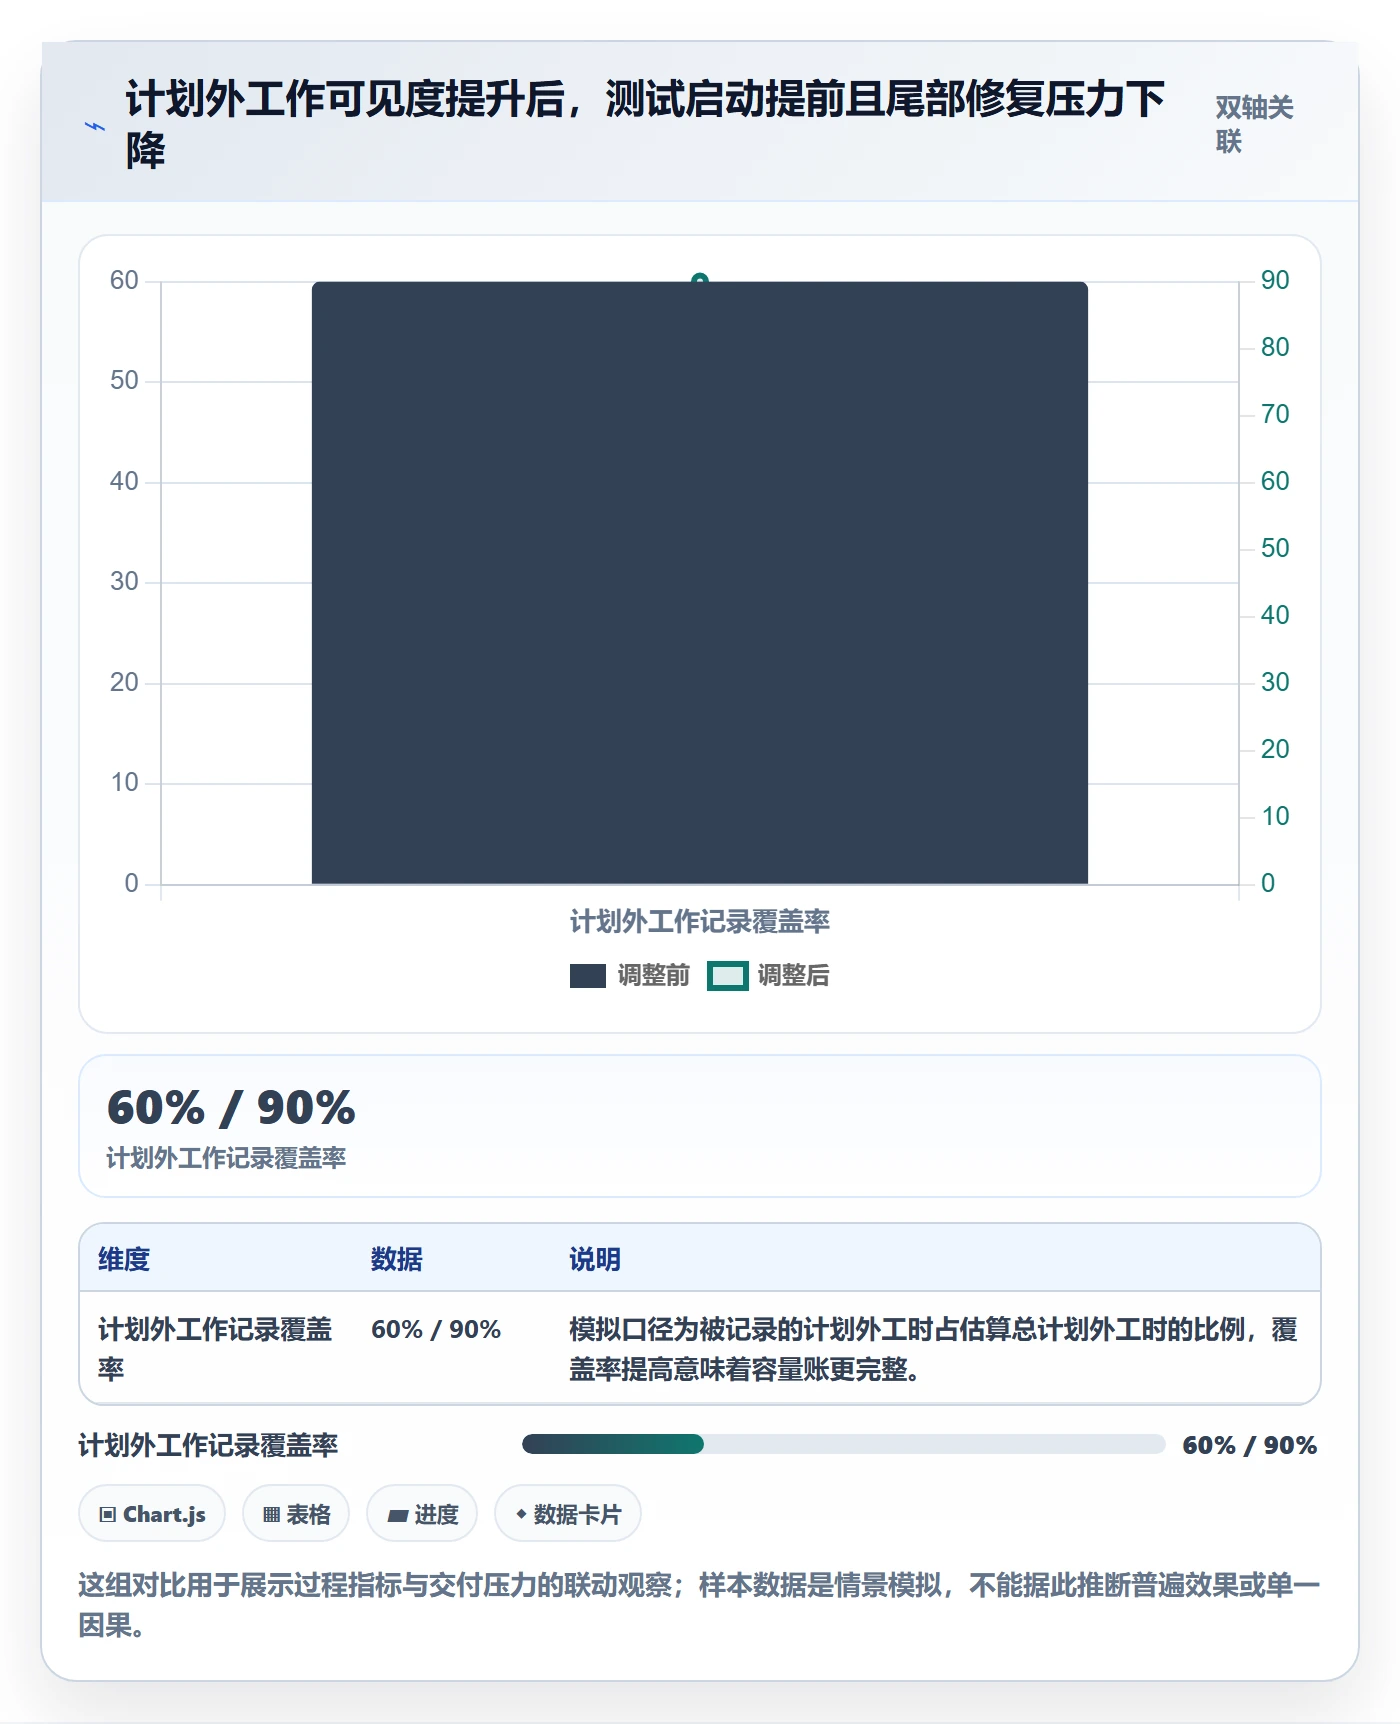Click the teal 调整后 data point atop the bar

pyautogui.click(x=700, y=280)
